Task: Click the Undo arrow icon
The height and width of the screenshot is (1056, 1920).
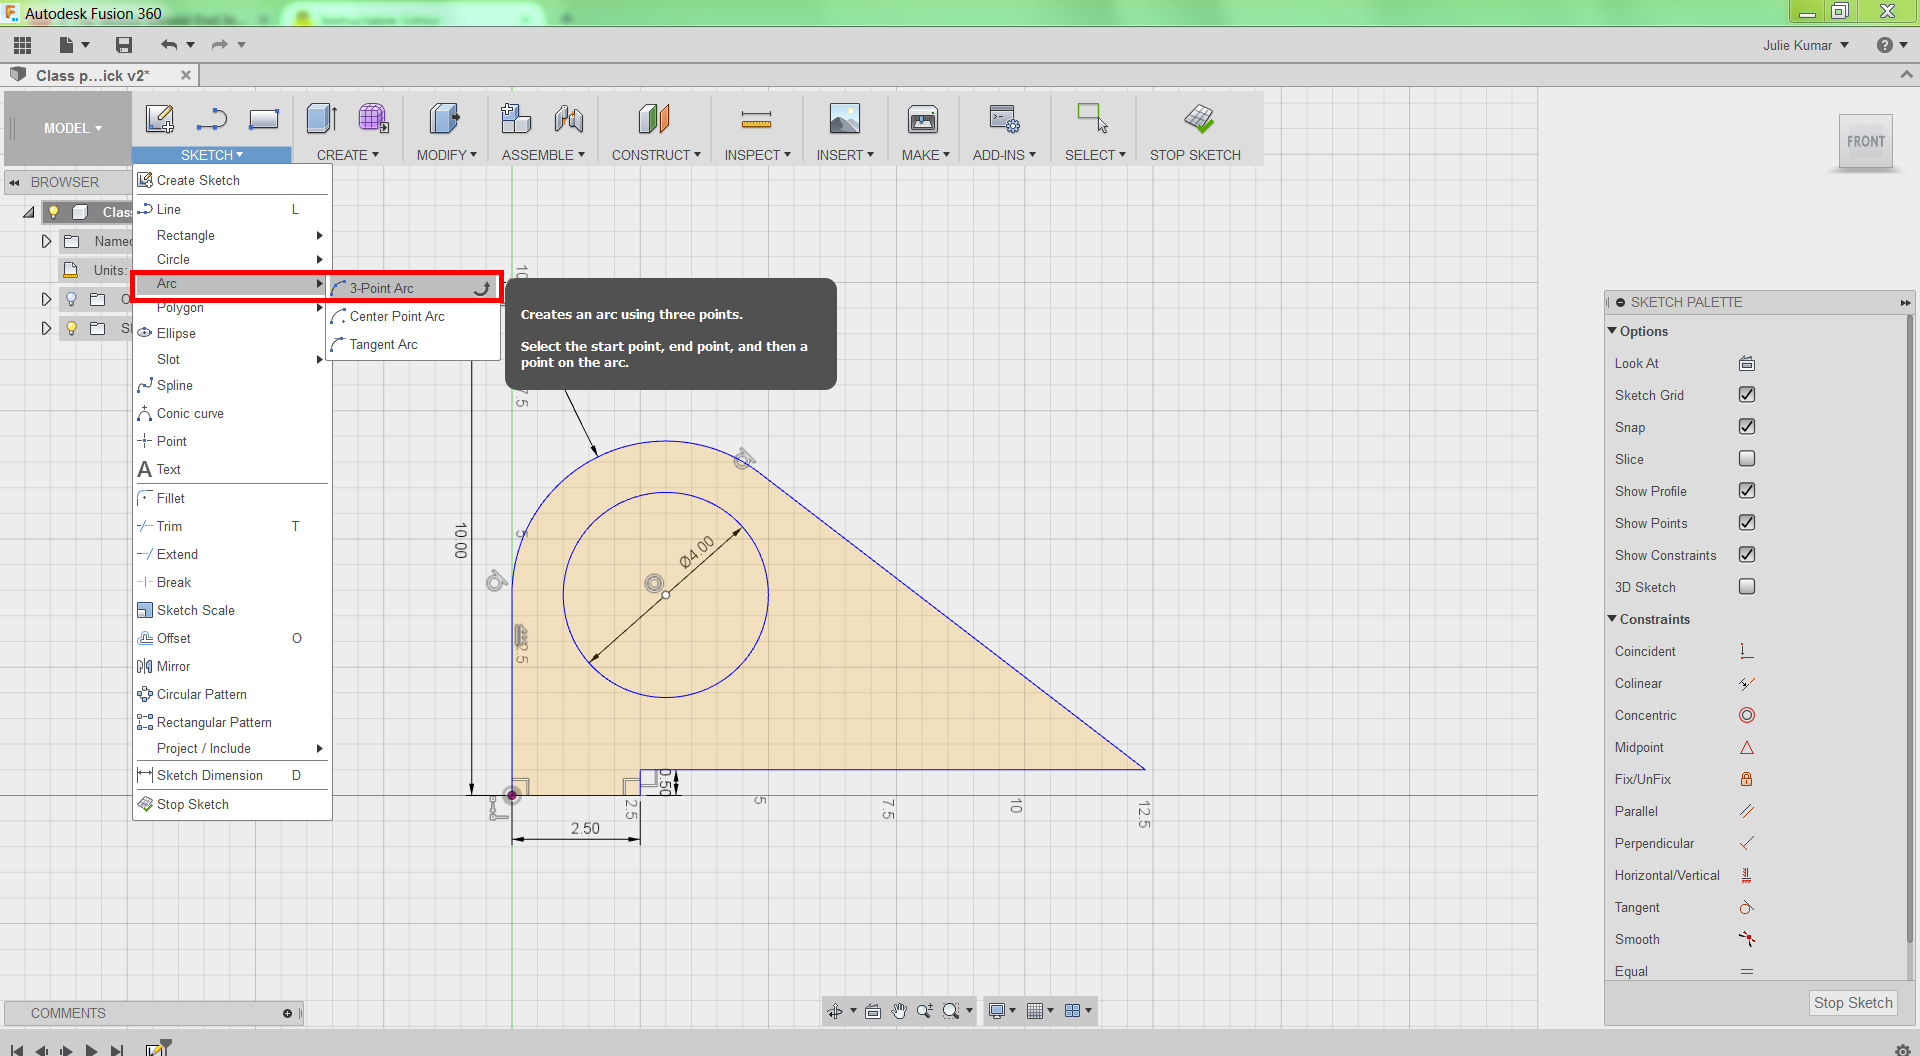Action: pyautogui.click(x=168, y=45)
